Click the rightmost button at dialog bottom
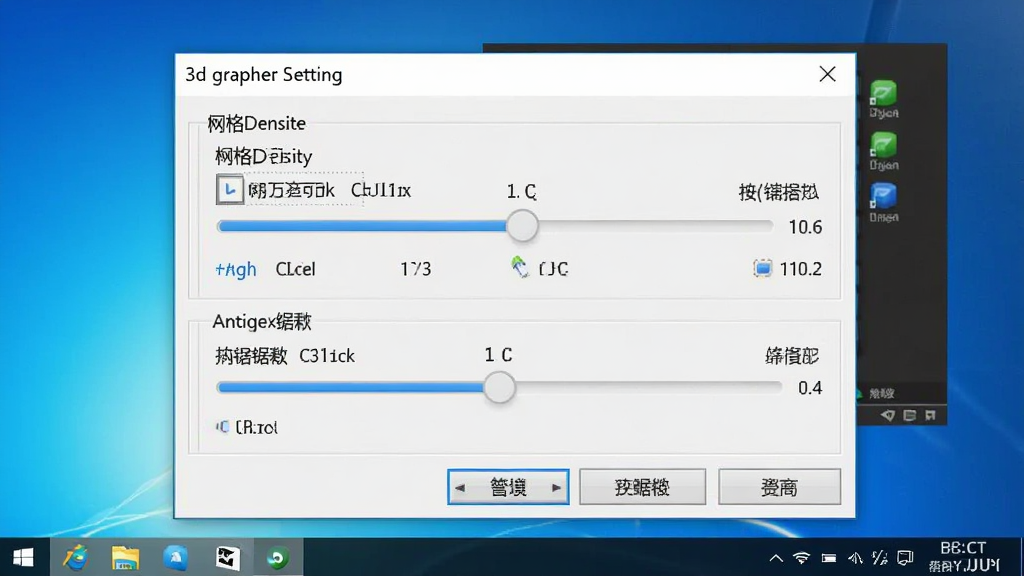Image resolution: width=1024 pixels, height=576 pixels. coord(779,487)
